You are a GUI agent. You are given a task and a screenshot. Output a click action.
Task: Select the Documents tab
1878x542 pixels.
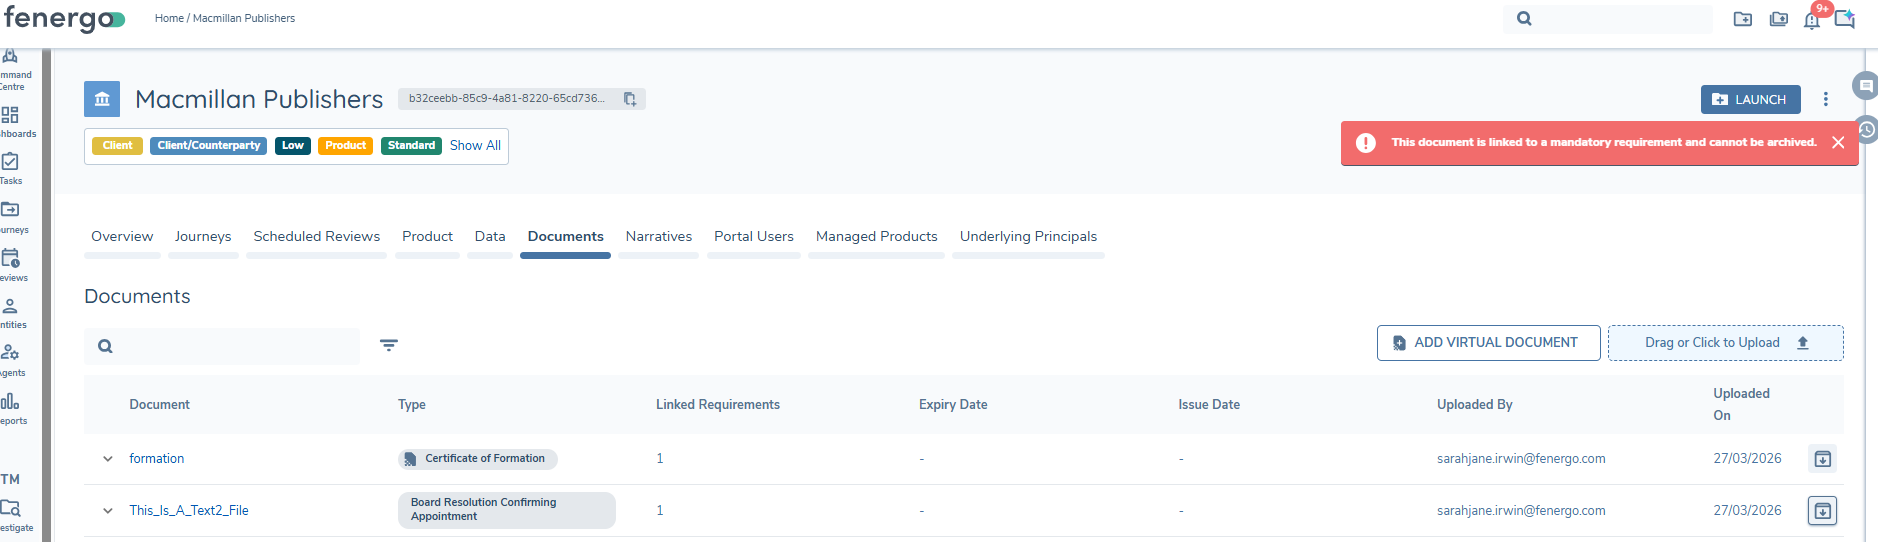click(565, 237)
